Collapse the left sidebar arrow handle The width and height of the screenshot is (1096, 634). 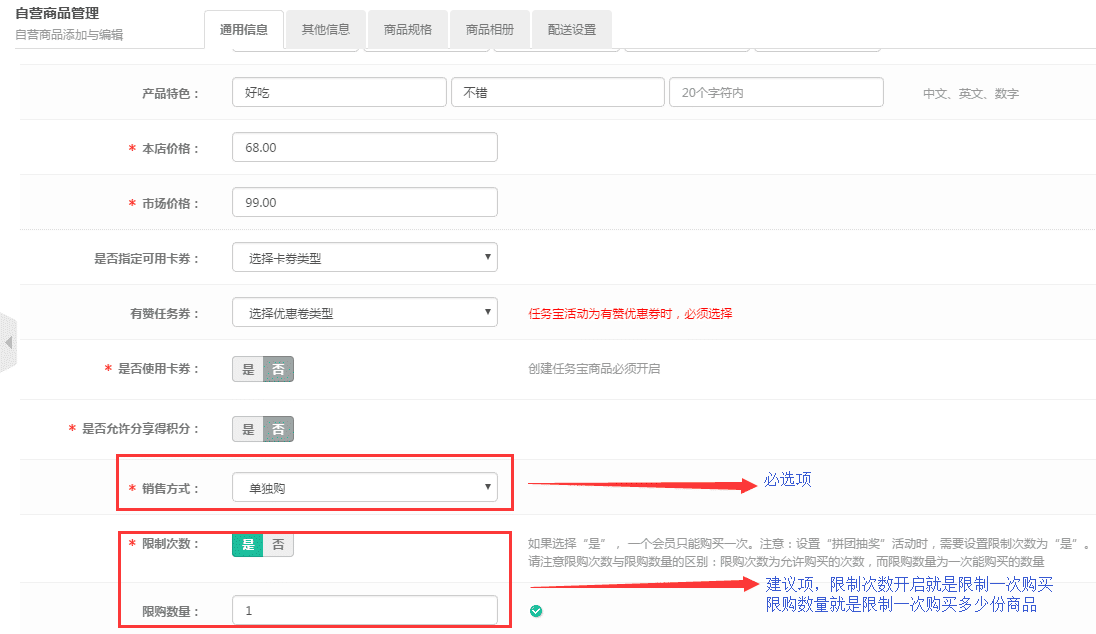tap(8, 343)
